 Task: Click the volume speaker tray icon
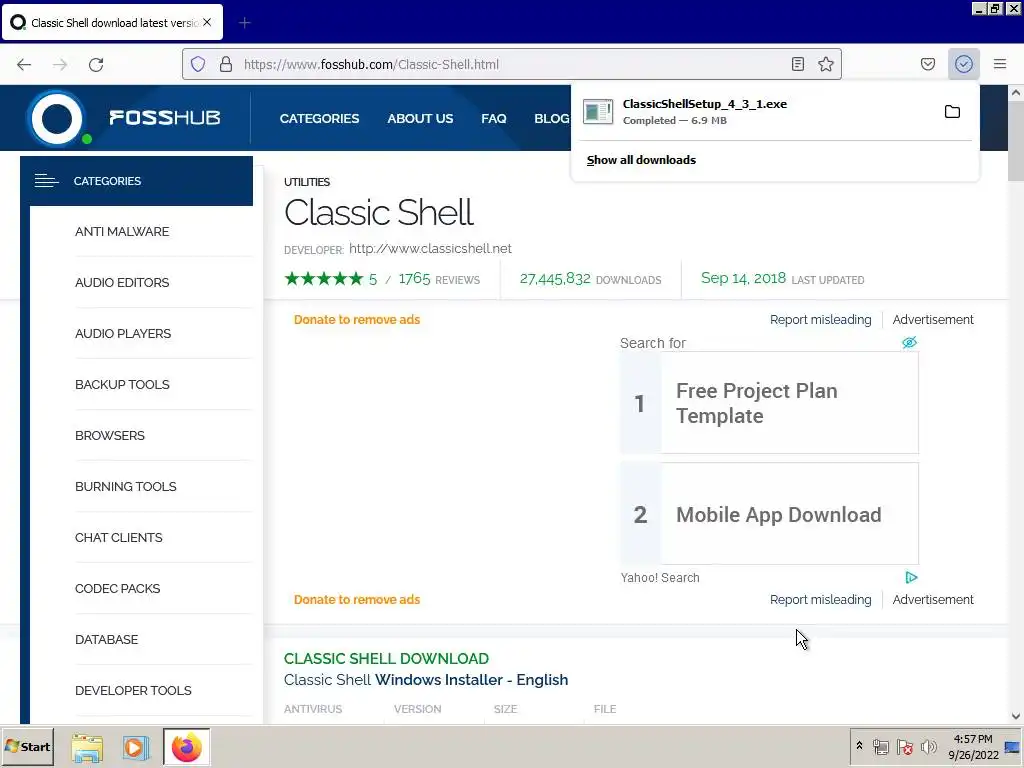tap(928, 747)
